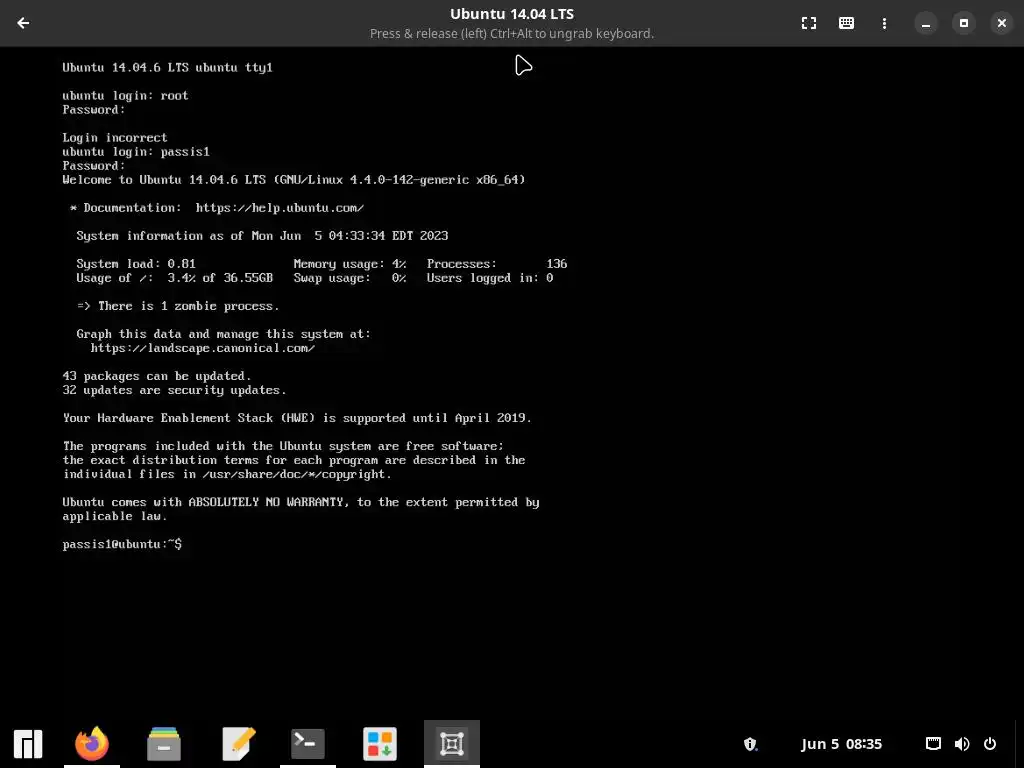Open the power menu icon
1024x768 pixels.
coord(990,744)
